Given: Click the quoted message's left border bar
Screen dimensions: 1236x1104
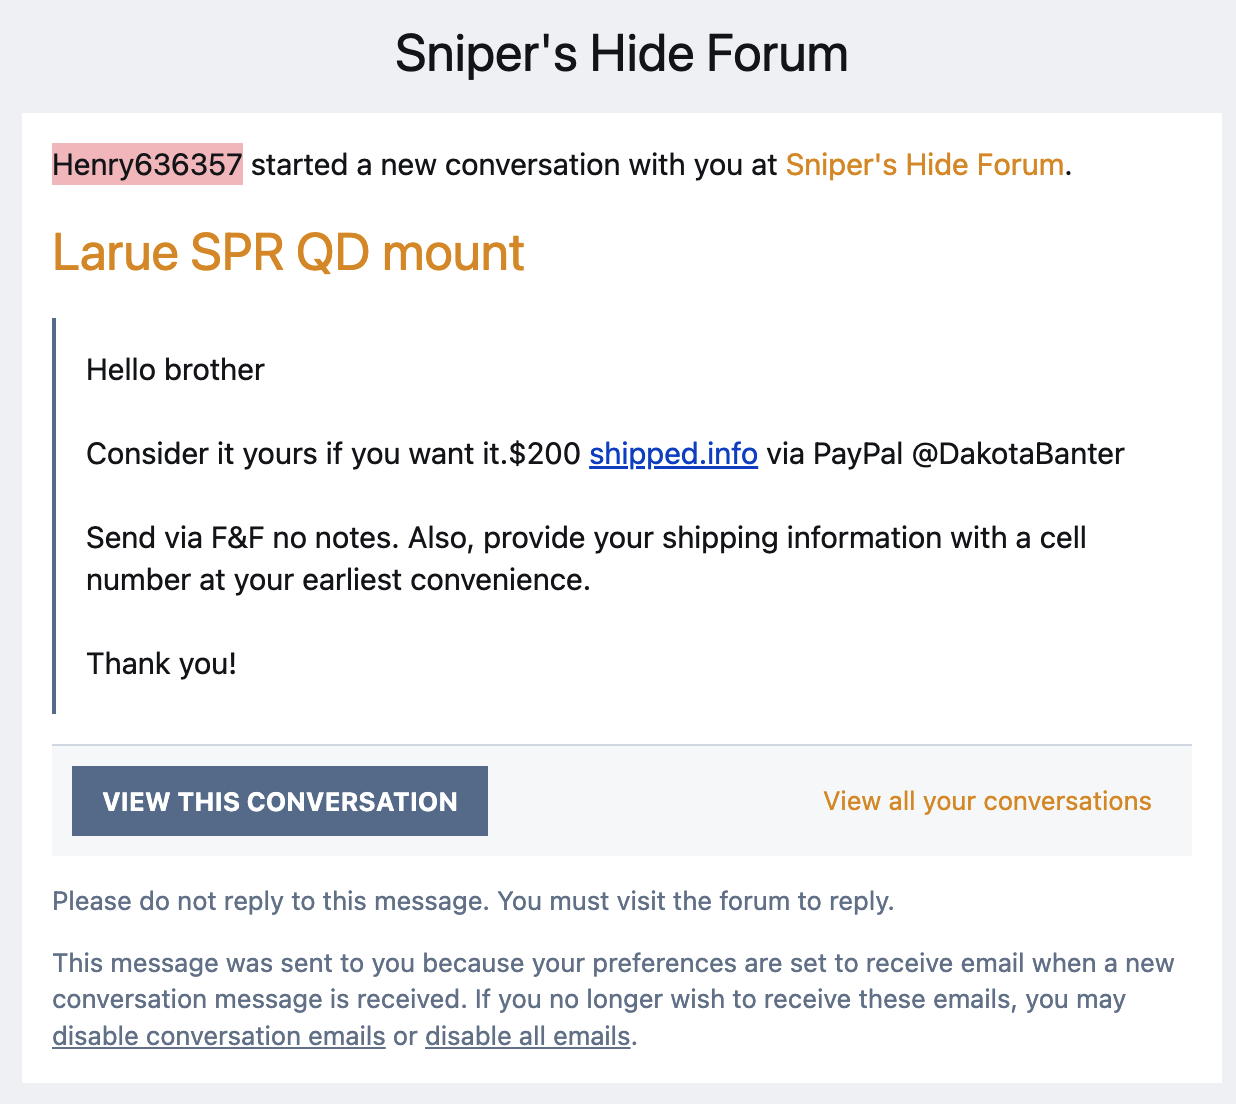Looking at the screenshot, I should pyautogui.click(x=54, y=516).
